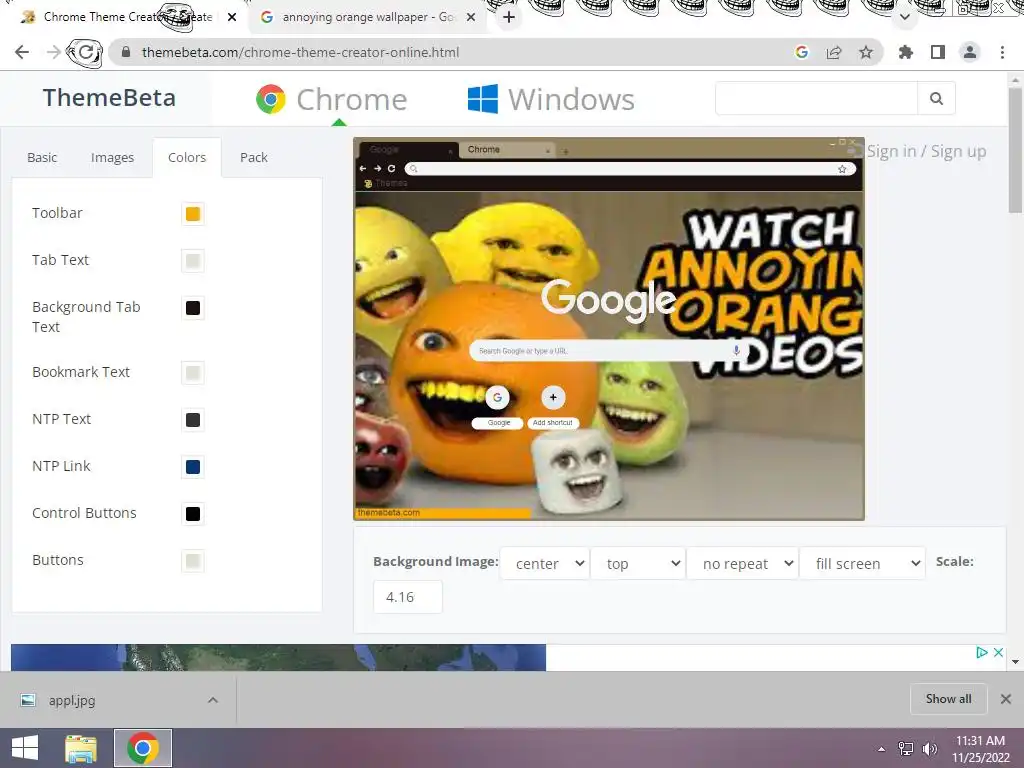Expand appl.jpg download options chevron
Image resolution: width=1024 pixels, height=768 pixels.
click(213, 700)
